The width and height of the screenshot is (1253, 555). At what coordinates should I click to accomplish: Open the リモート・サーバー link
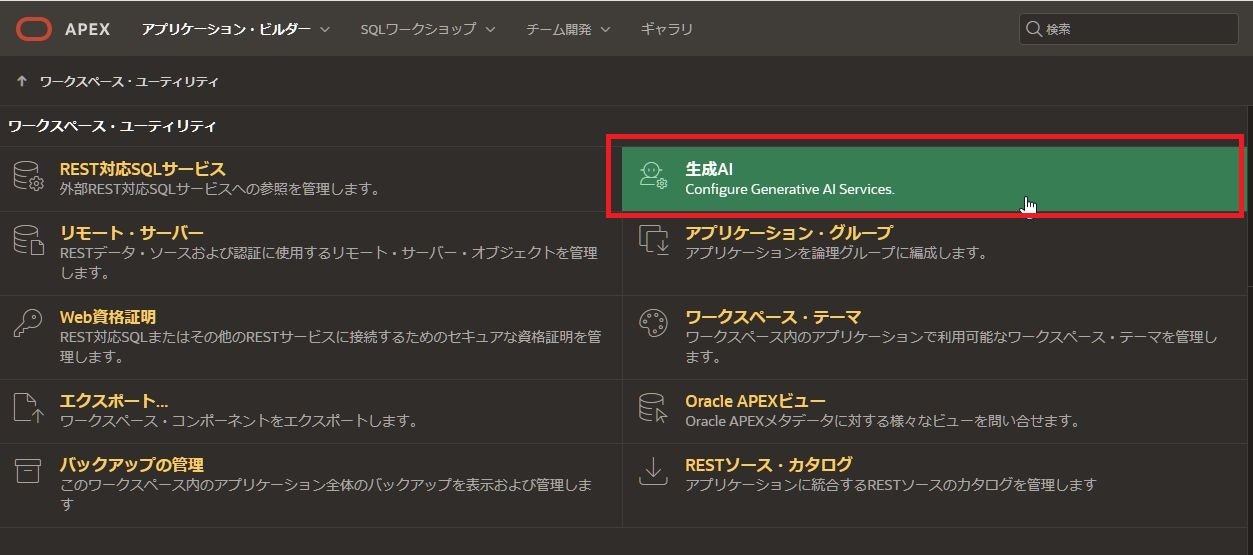(x=132, y=233)
